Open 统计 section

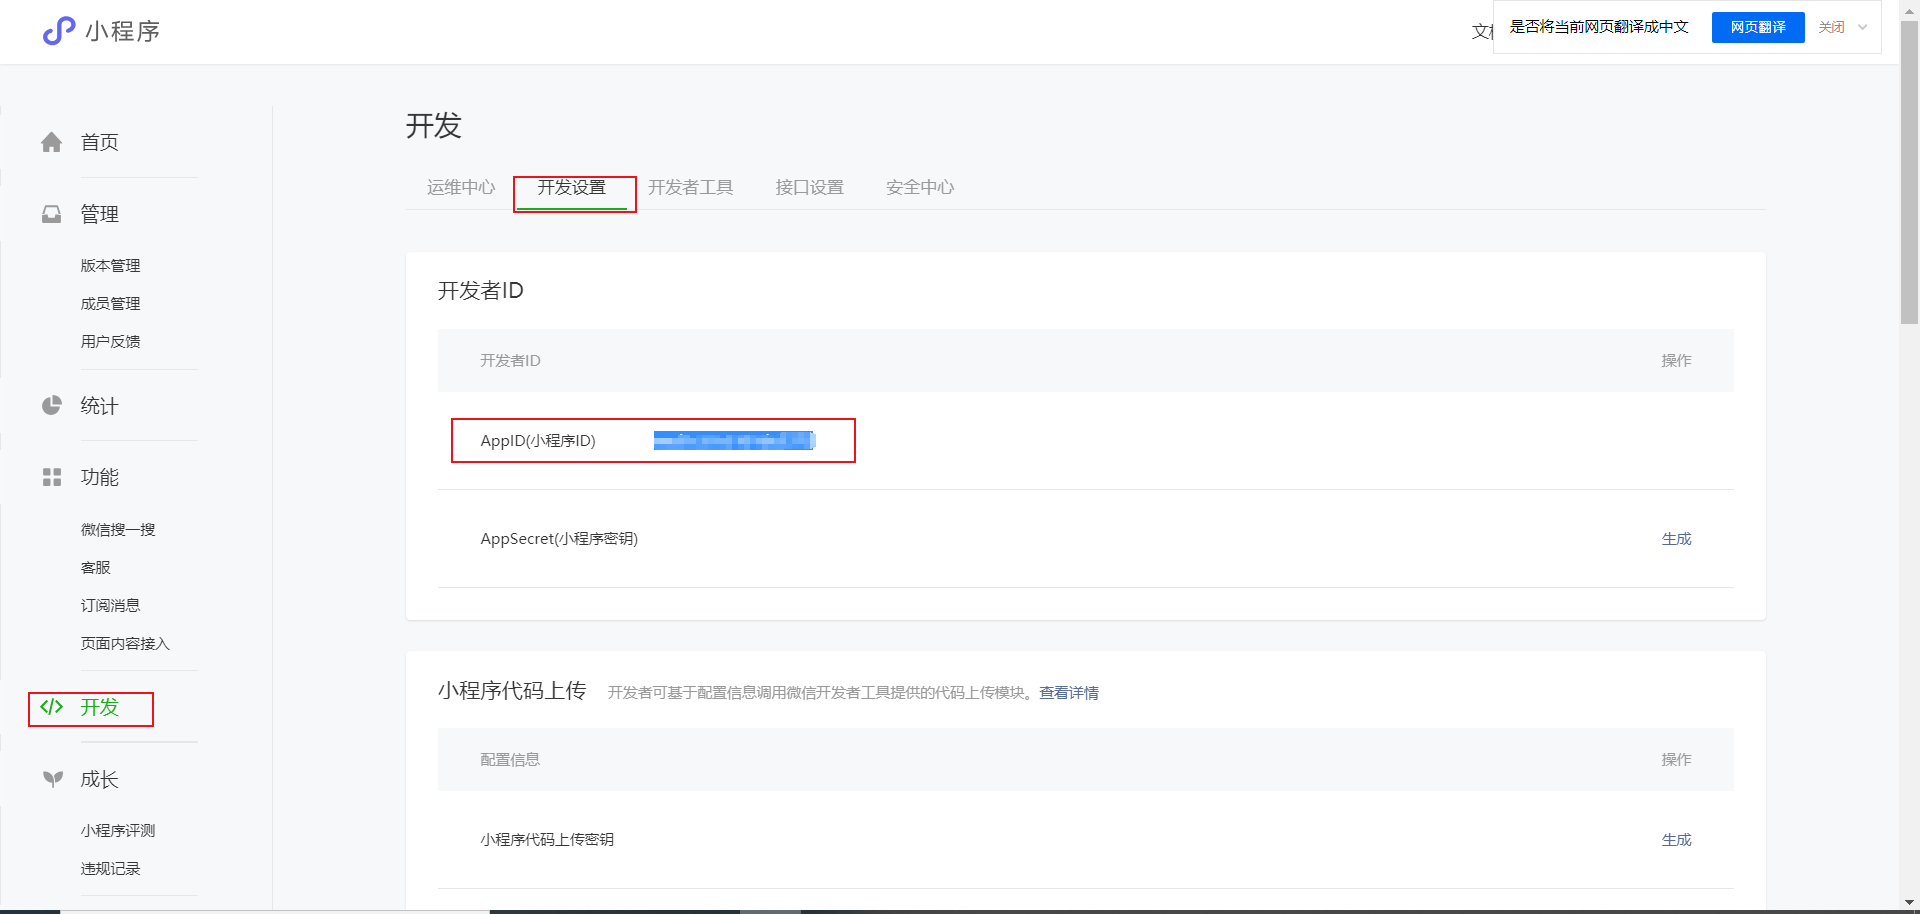100,405
